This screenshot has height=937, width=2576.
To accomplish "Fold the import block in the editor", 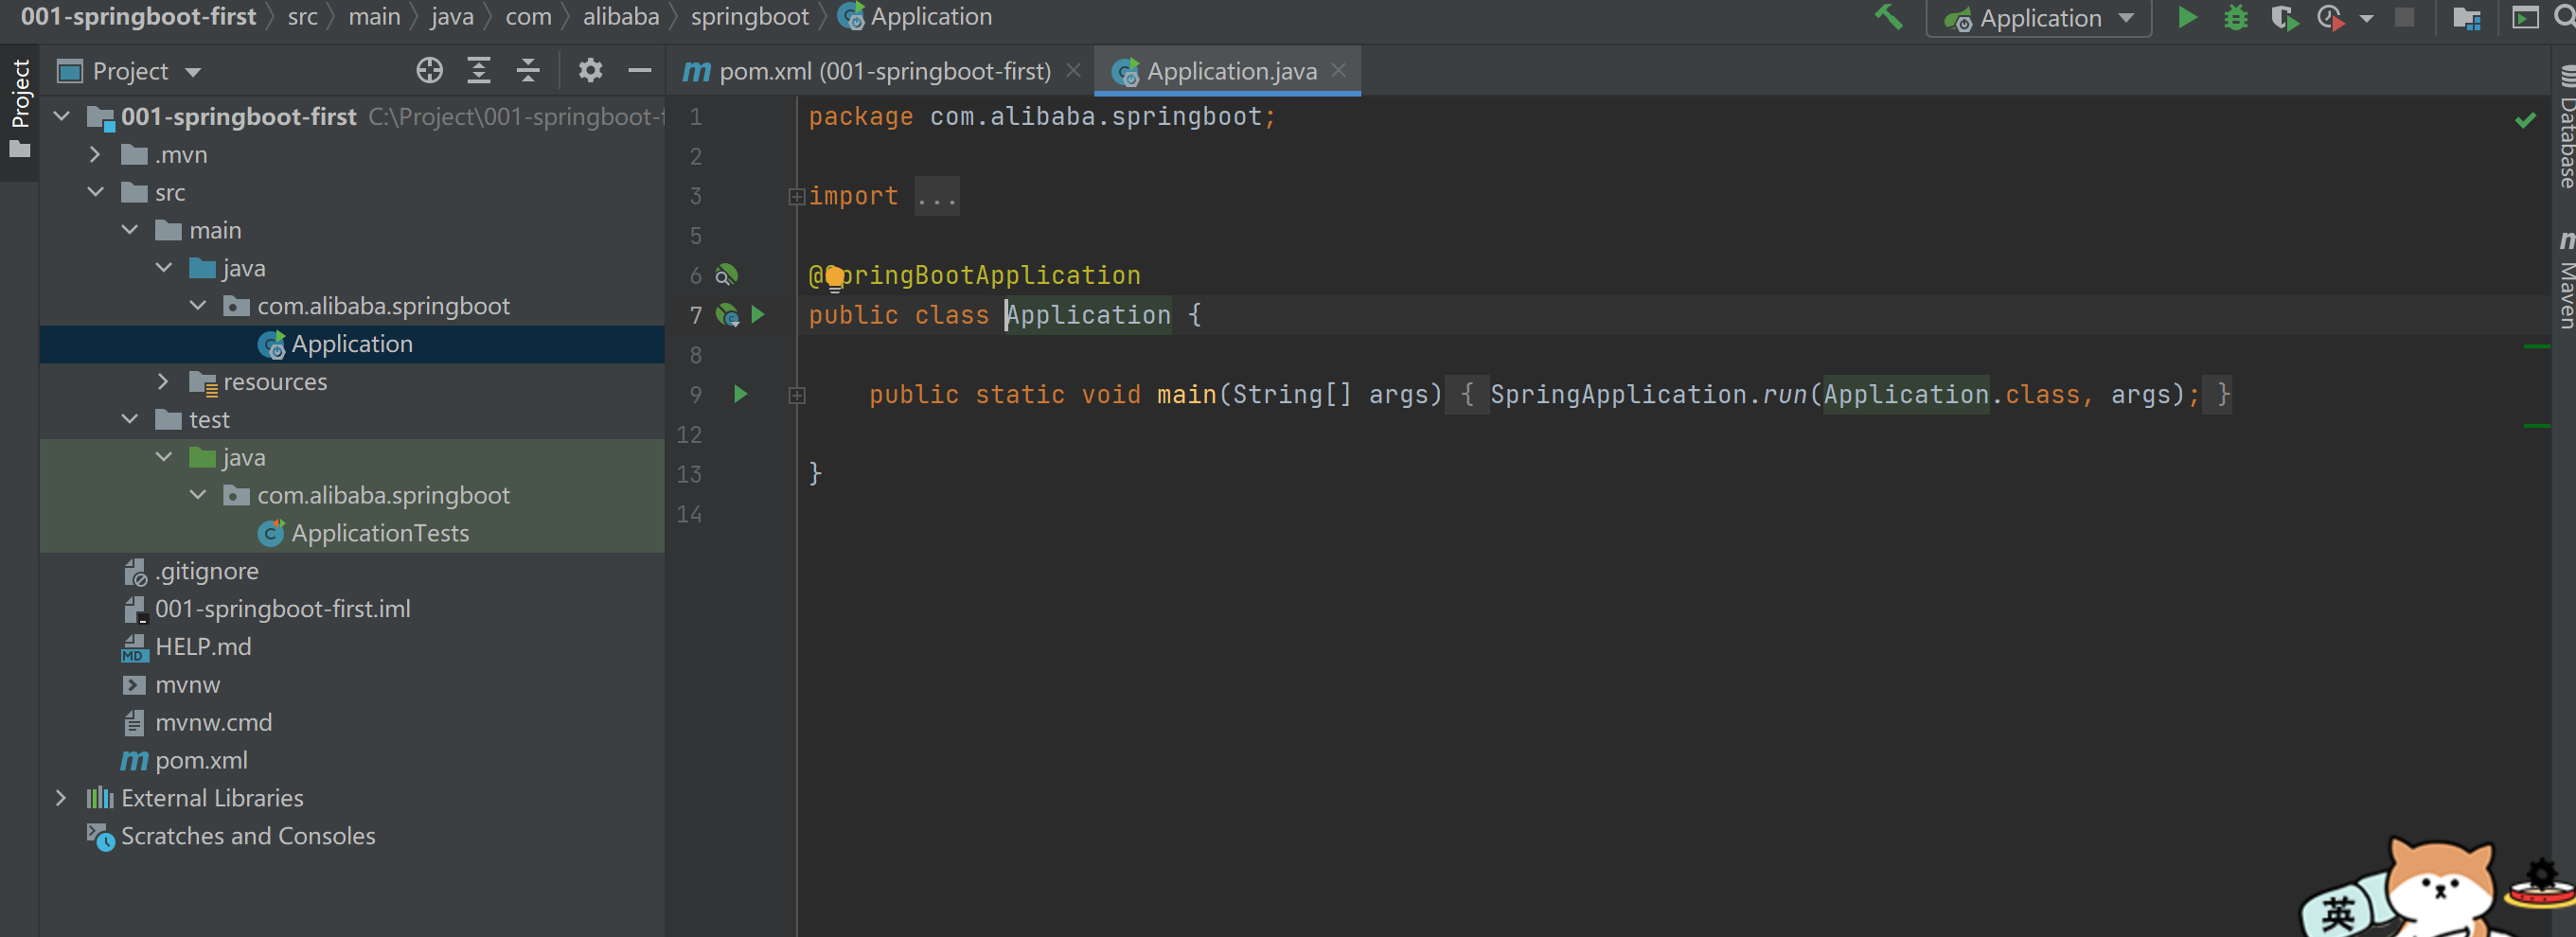I will pyautogui.click(x=796, y=196).
